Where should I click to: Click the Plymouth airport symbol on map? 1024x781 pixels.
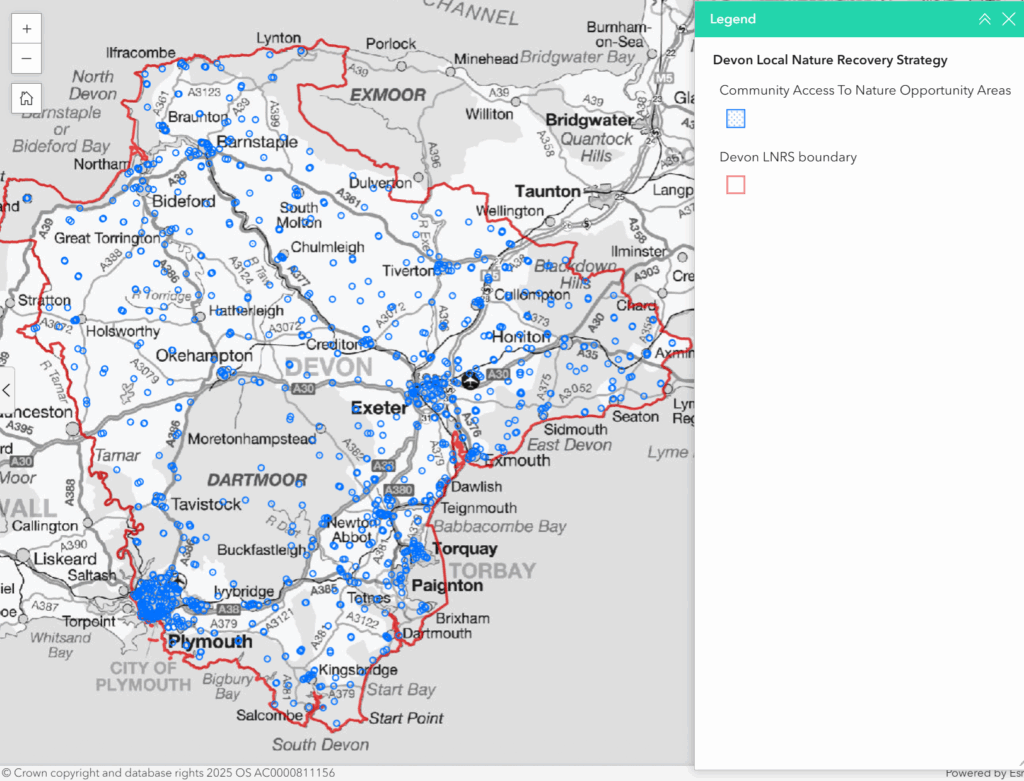pos(178,580)
